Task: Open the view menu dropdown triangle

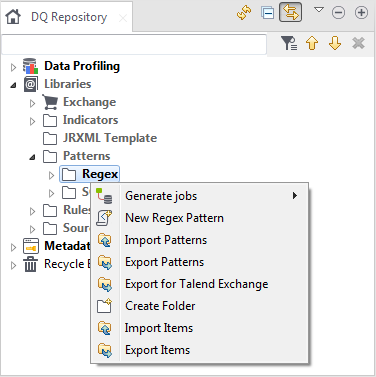Action: point(319,10)
